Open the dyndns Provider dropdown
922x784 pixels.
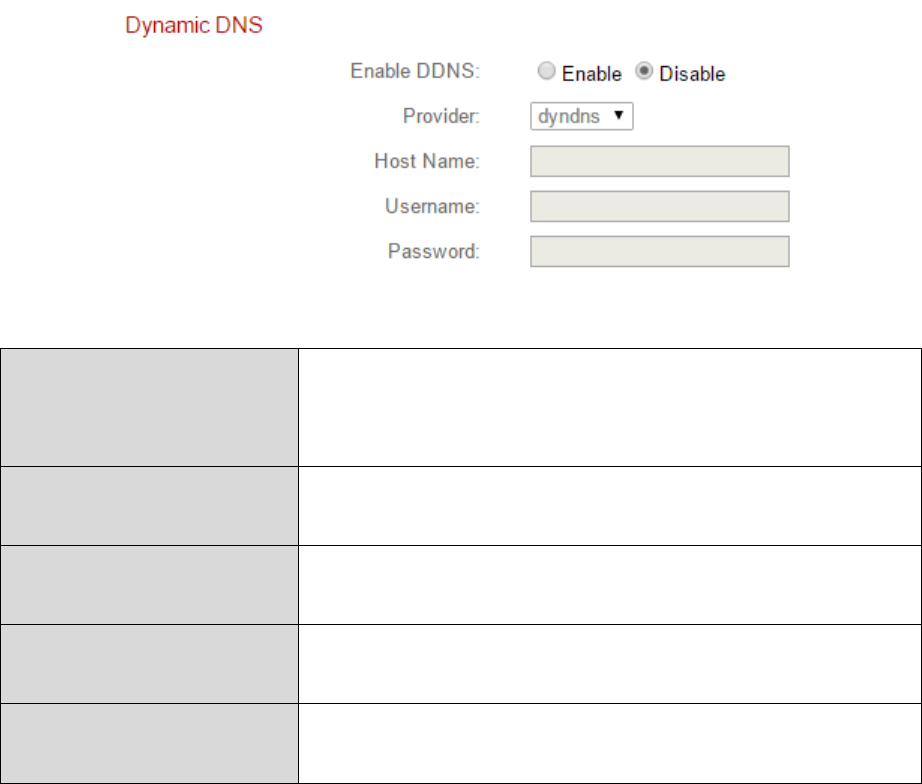581,117
